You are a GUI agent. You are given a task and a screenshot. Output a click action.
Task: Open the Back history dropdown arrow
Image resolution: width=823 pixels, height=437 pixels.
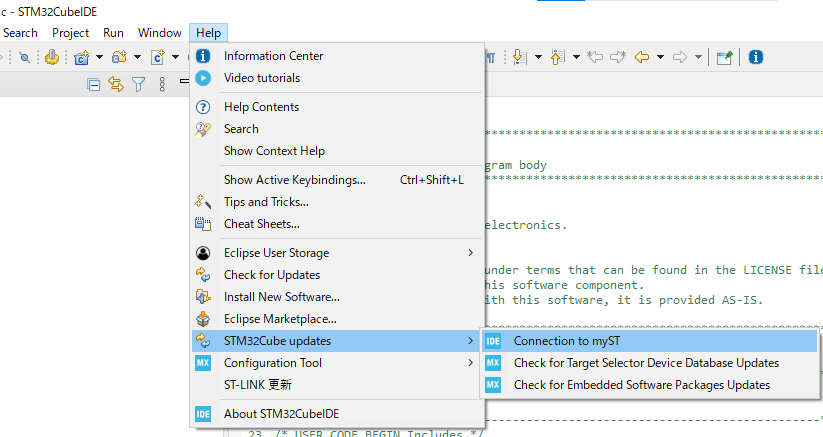(x=660, y=57)
